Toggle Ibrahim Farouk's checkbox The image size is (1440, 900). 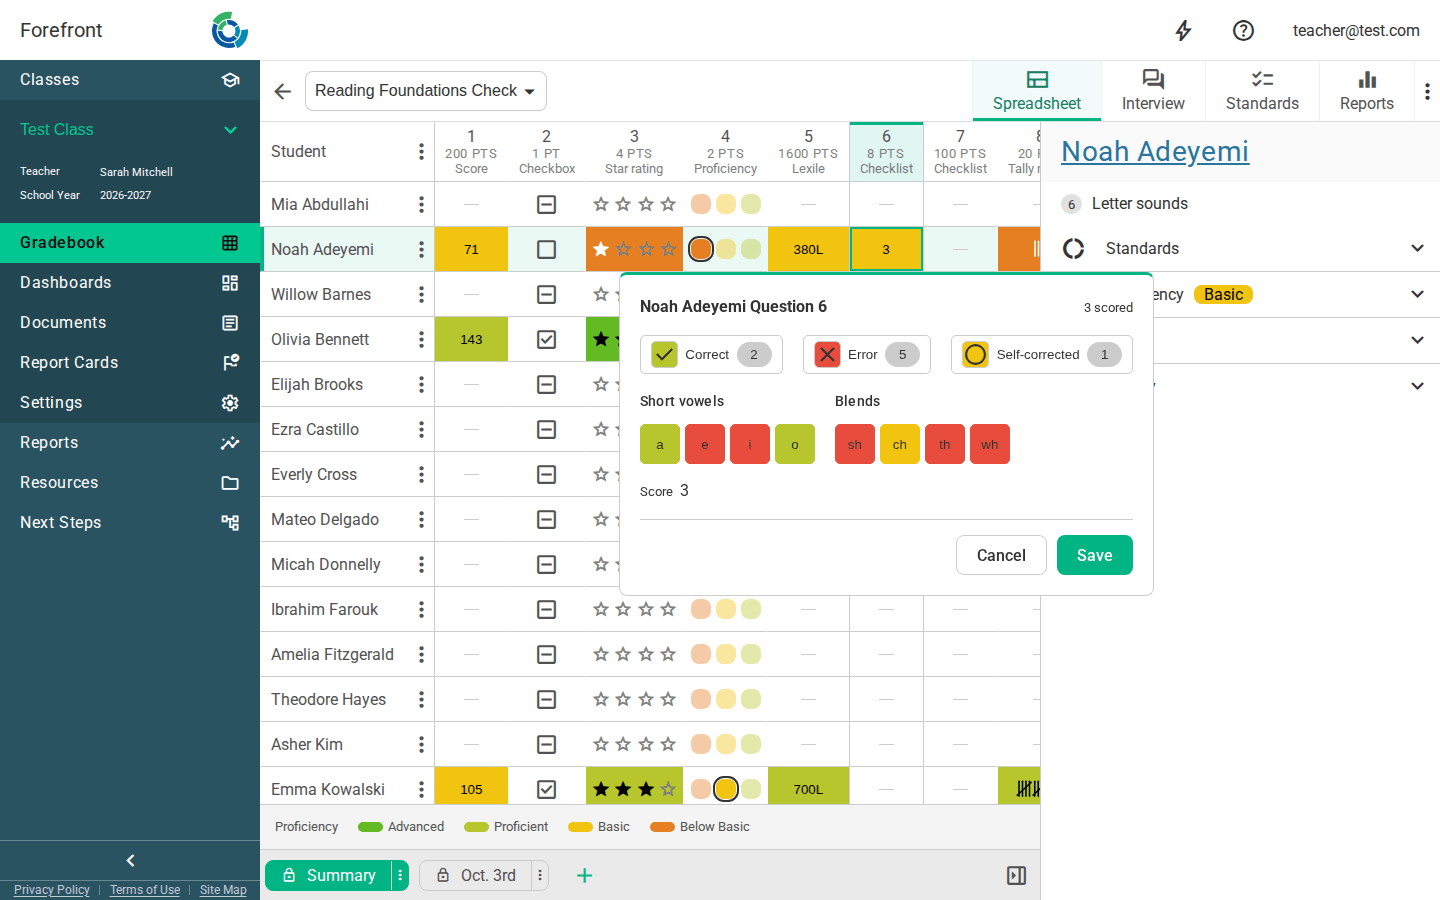pos(546,609)
